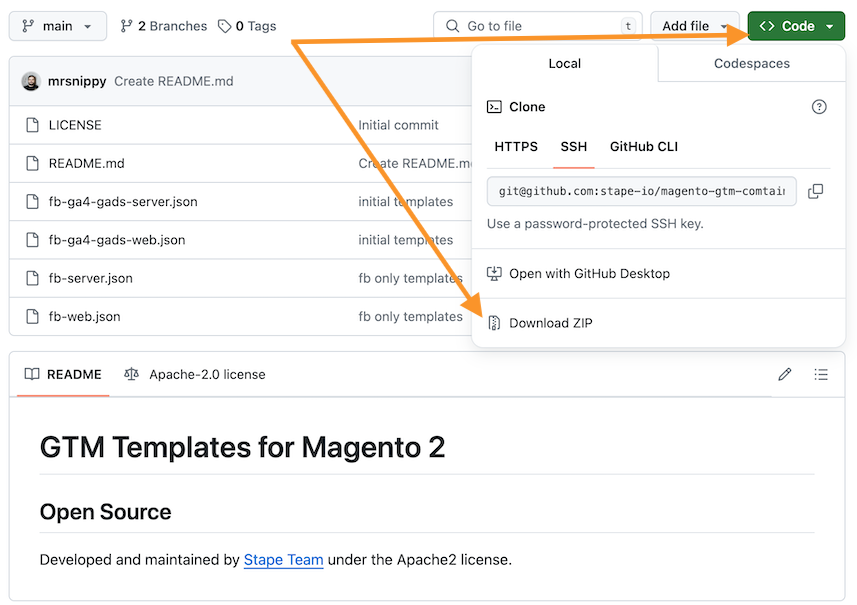Edit README with the pencil icon

tap(785, 374)
